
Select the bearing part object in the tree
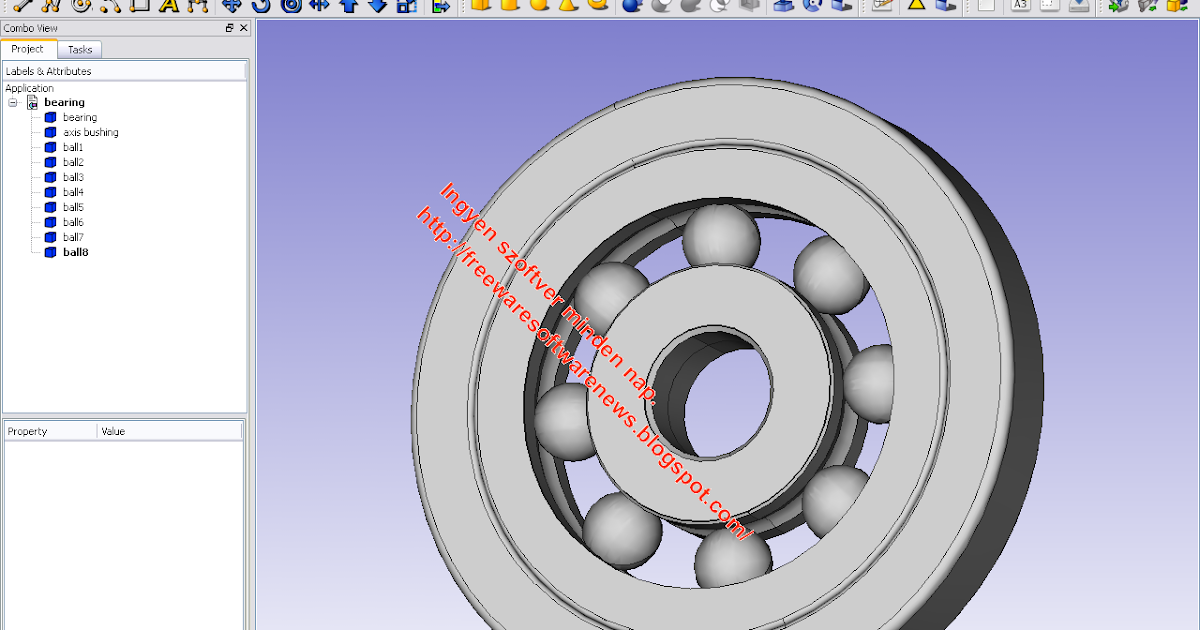click(79, 117)
